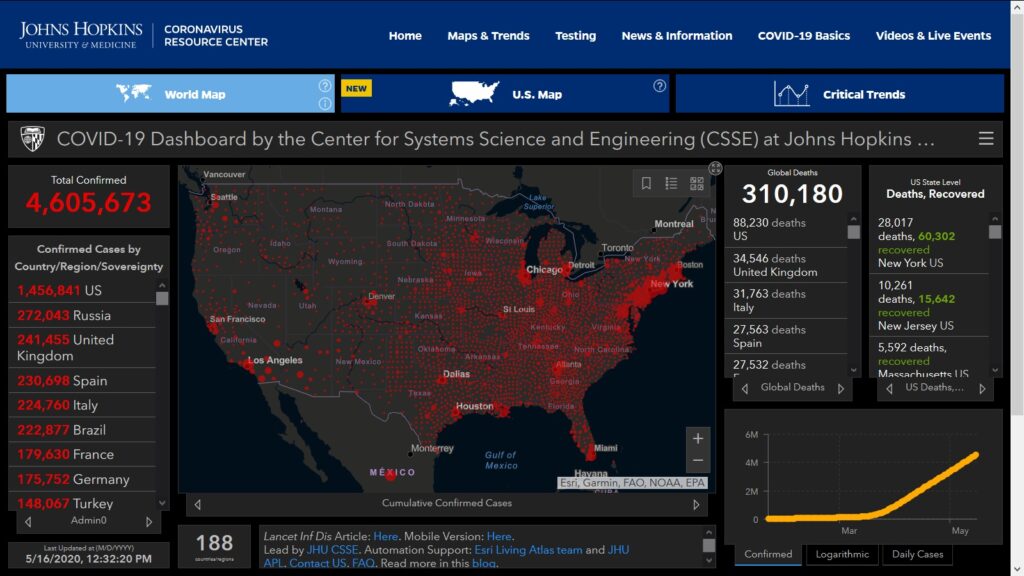
Task: Click left arrow beside Global Deaths label
Action: (x=744, y=389)
